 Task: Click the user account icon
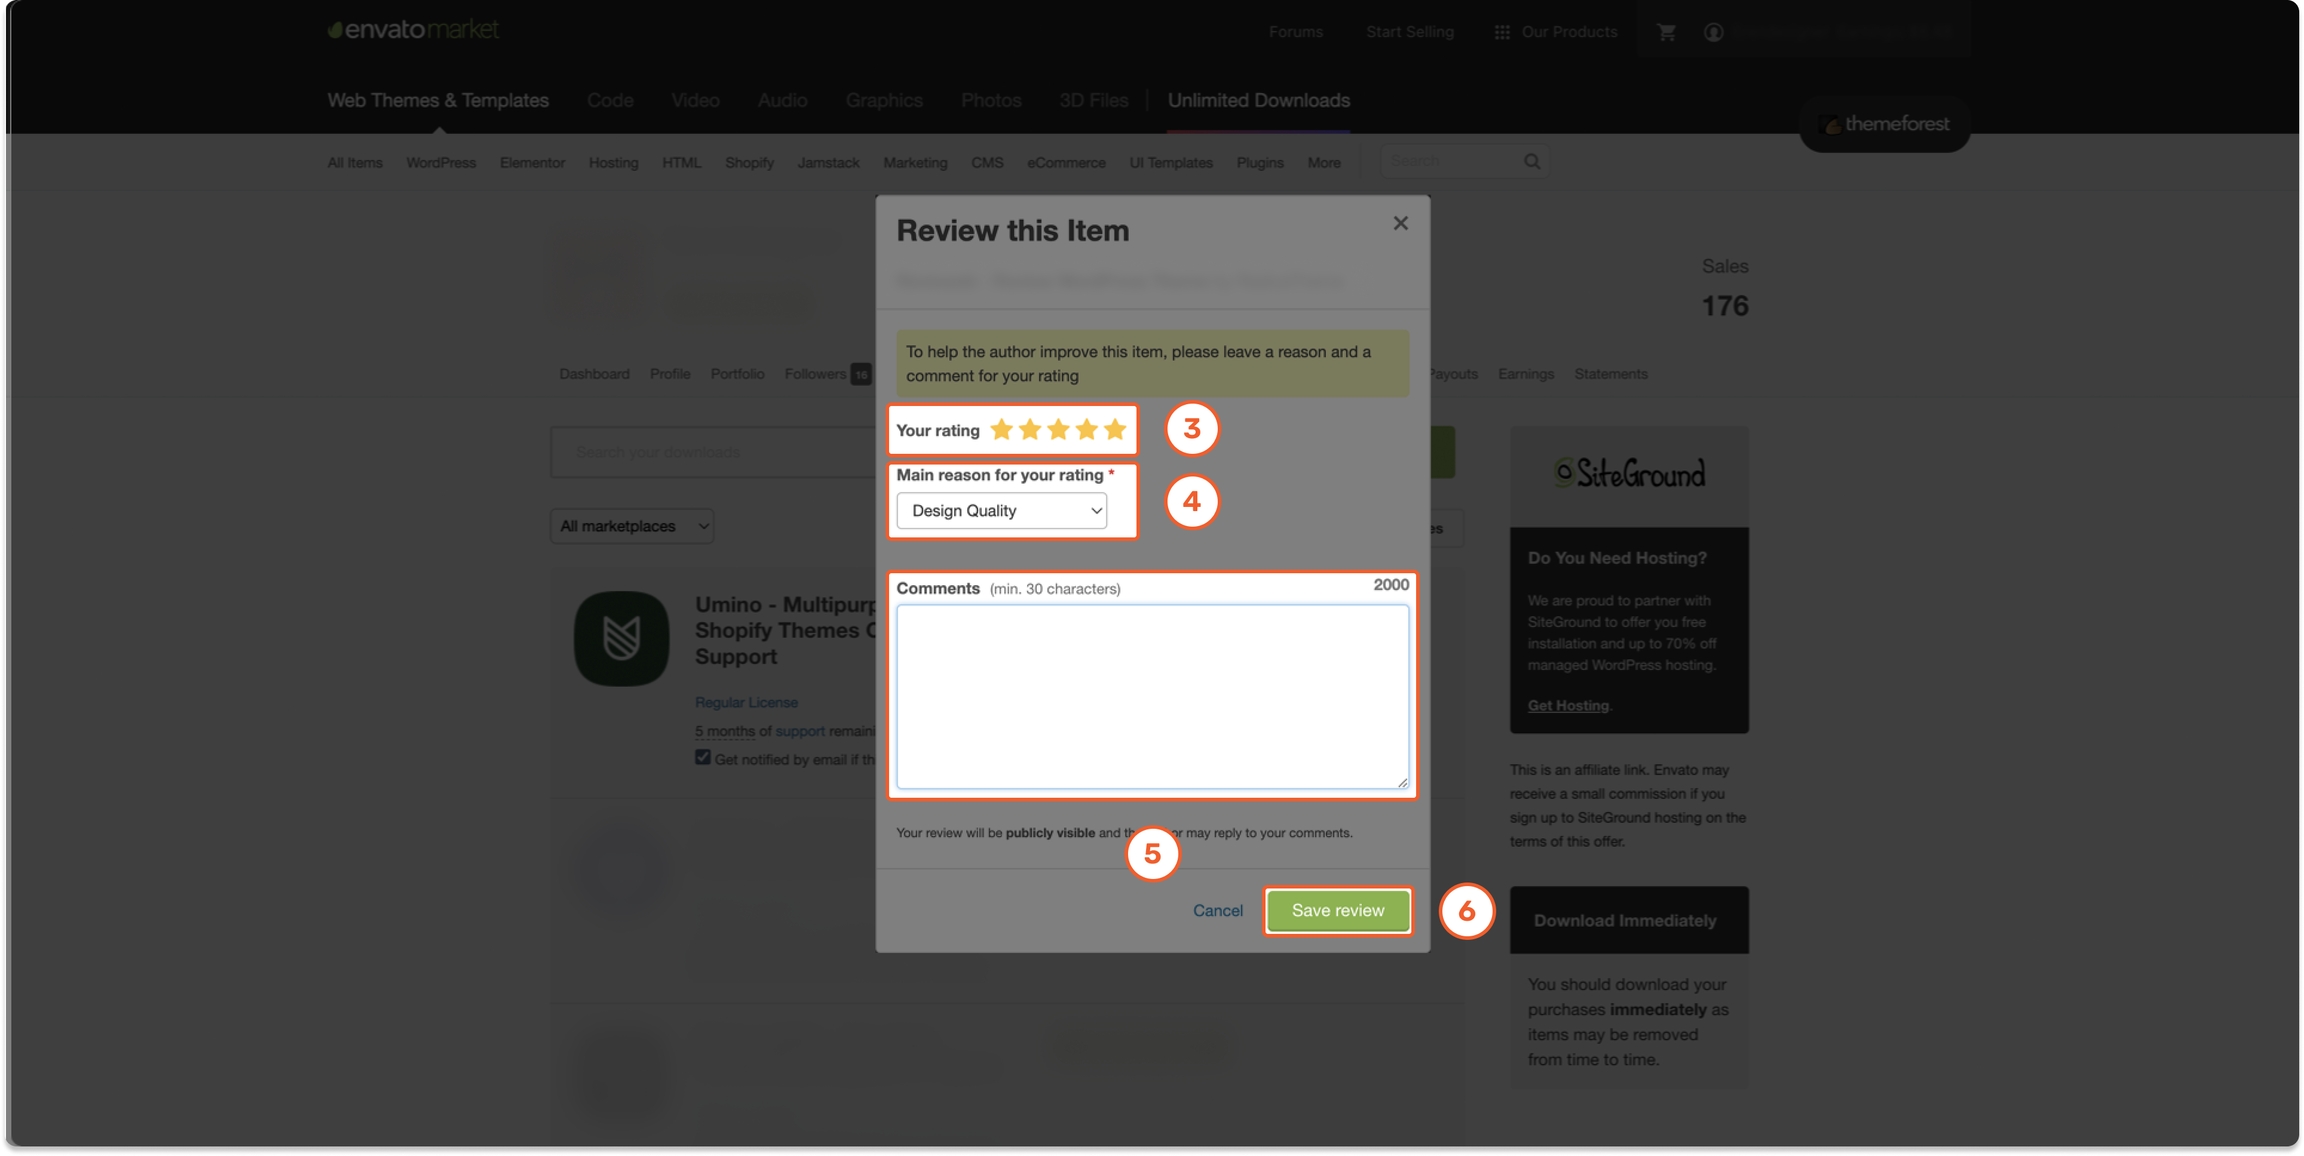(1713, 32)
